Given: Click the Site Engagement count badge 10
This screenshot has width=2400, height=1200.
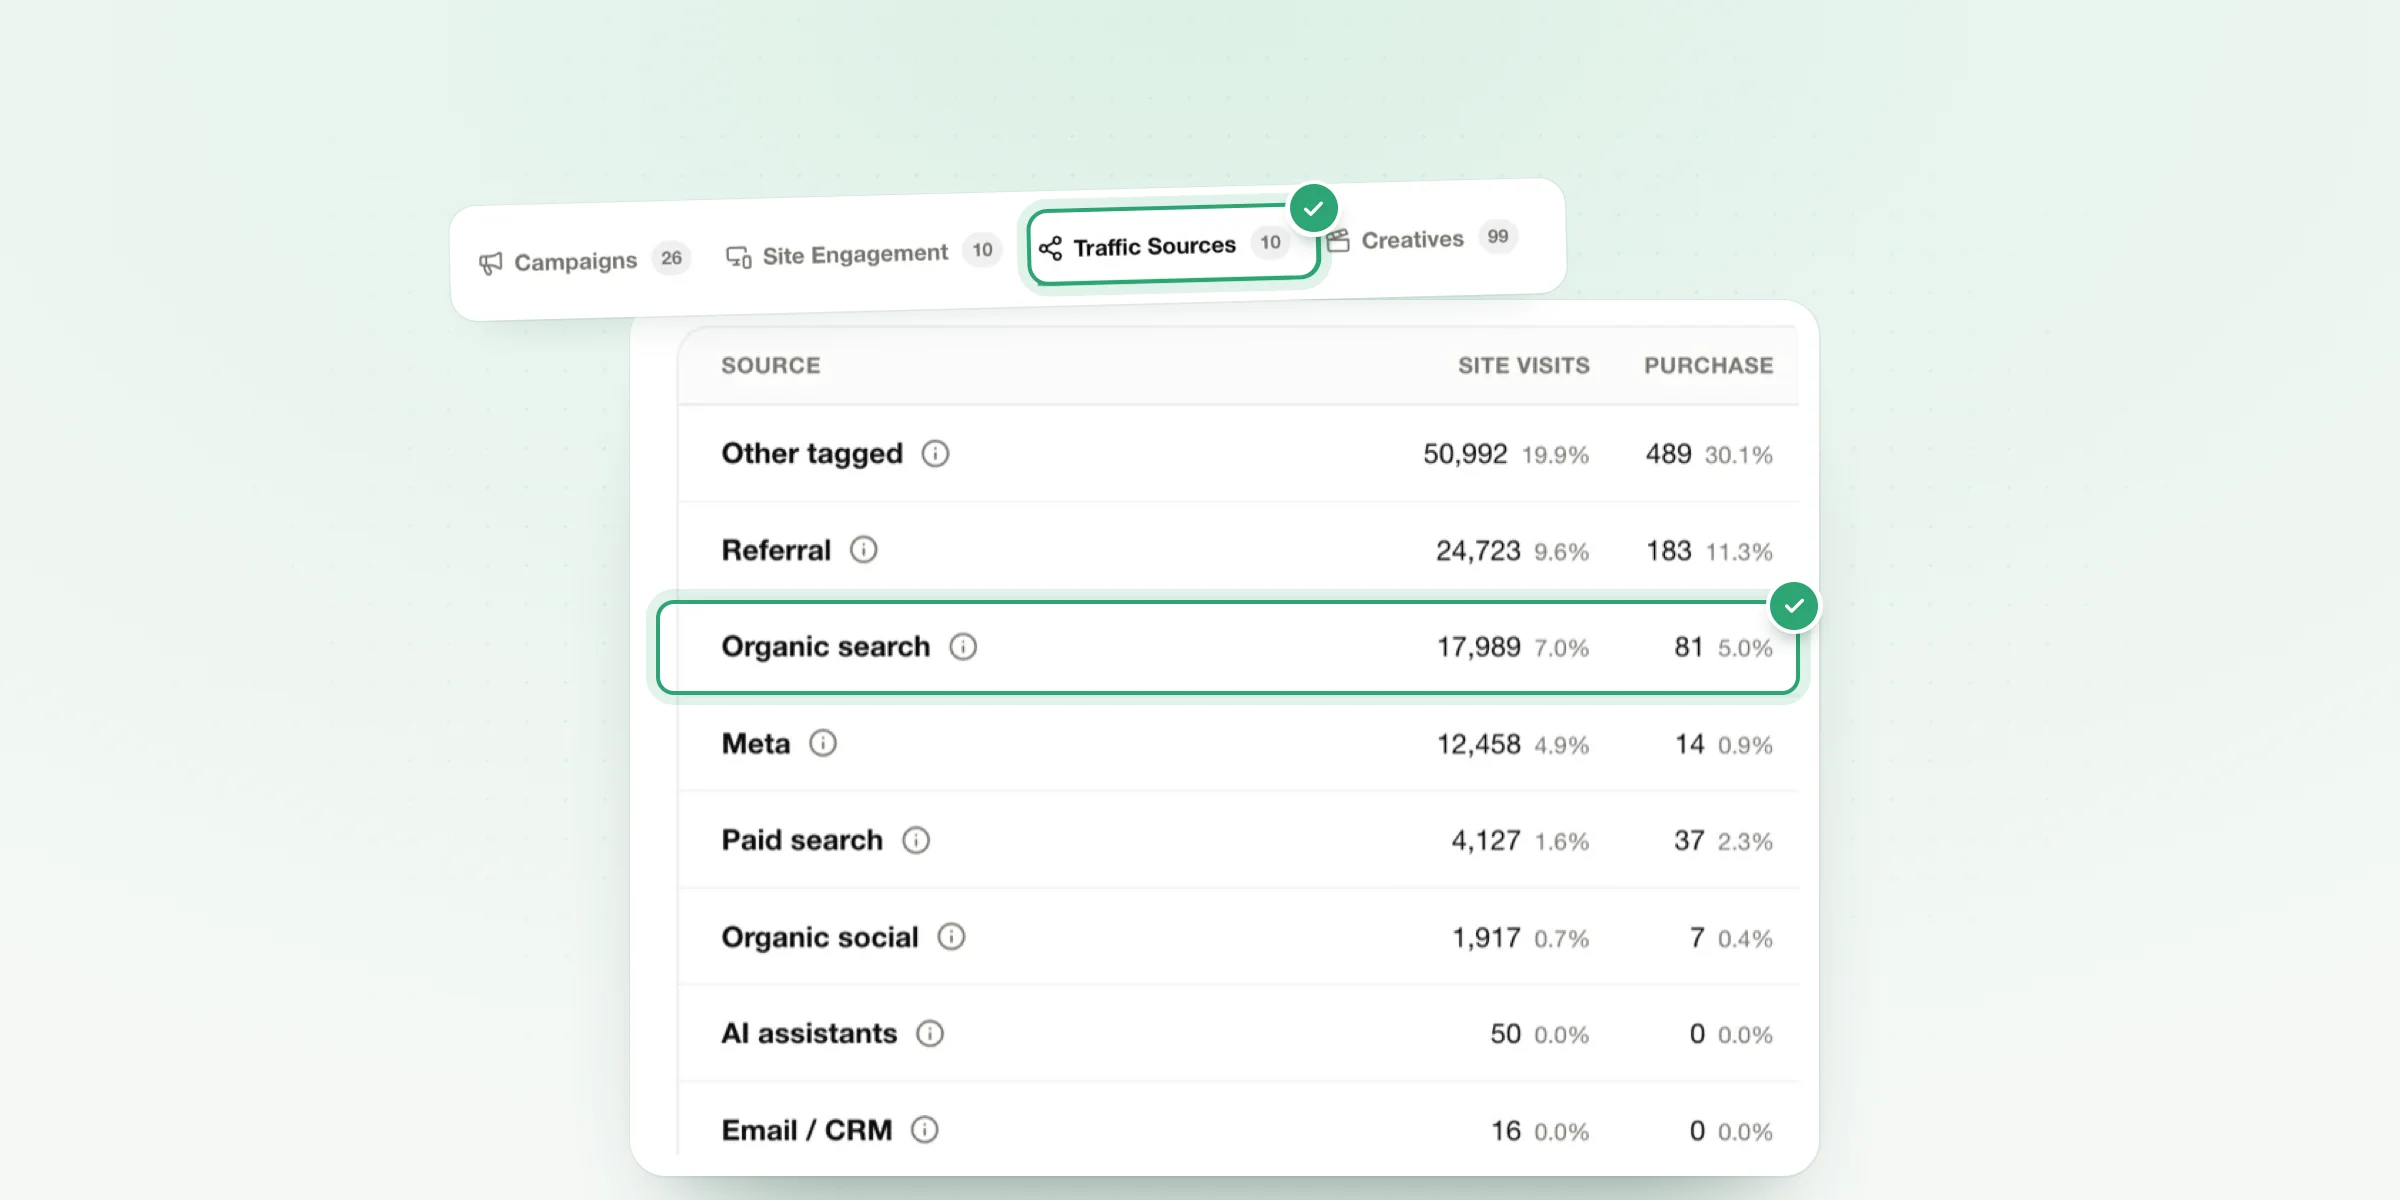Looking at the screenshot, I should tap(982, 250).
